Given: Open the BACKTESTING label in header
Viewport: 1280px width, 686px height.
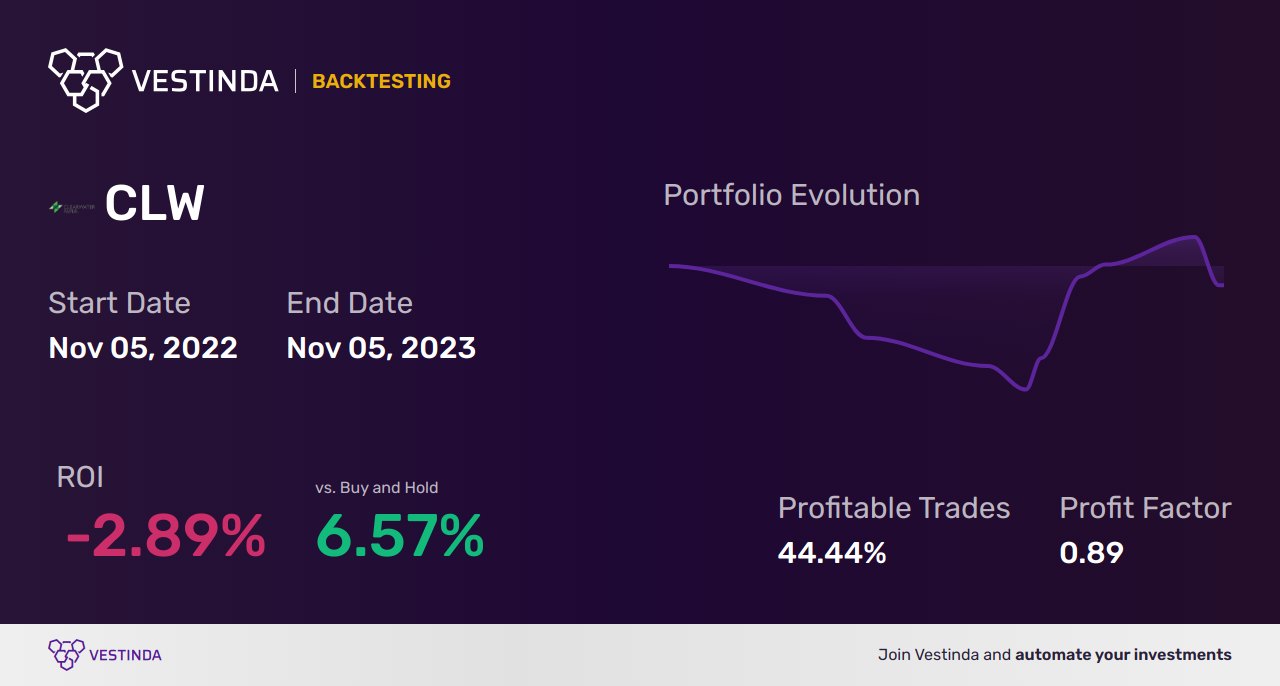Looking at the screenshot, I should pos(381,82).
